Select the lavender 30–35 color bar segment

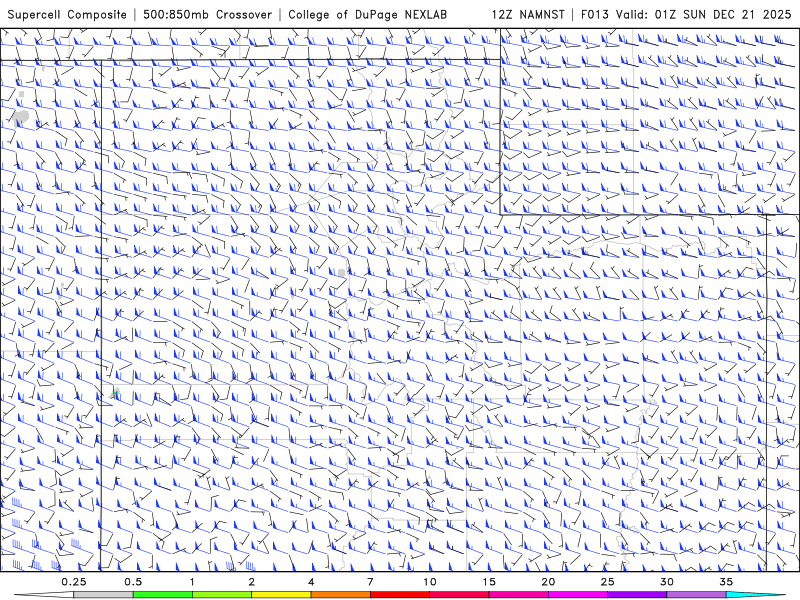[696, 595]
